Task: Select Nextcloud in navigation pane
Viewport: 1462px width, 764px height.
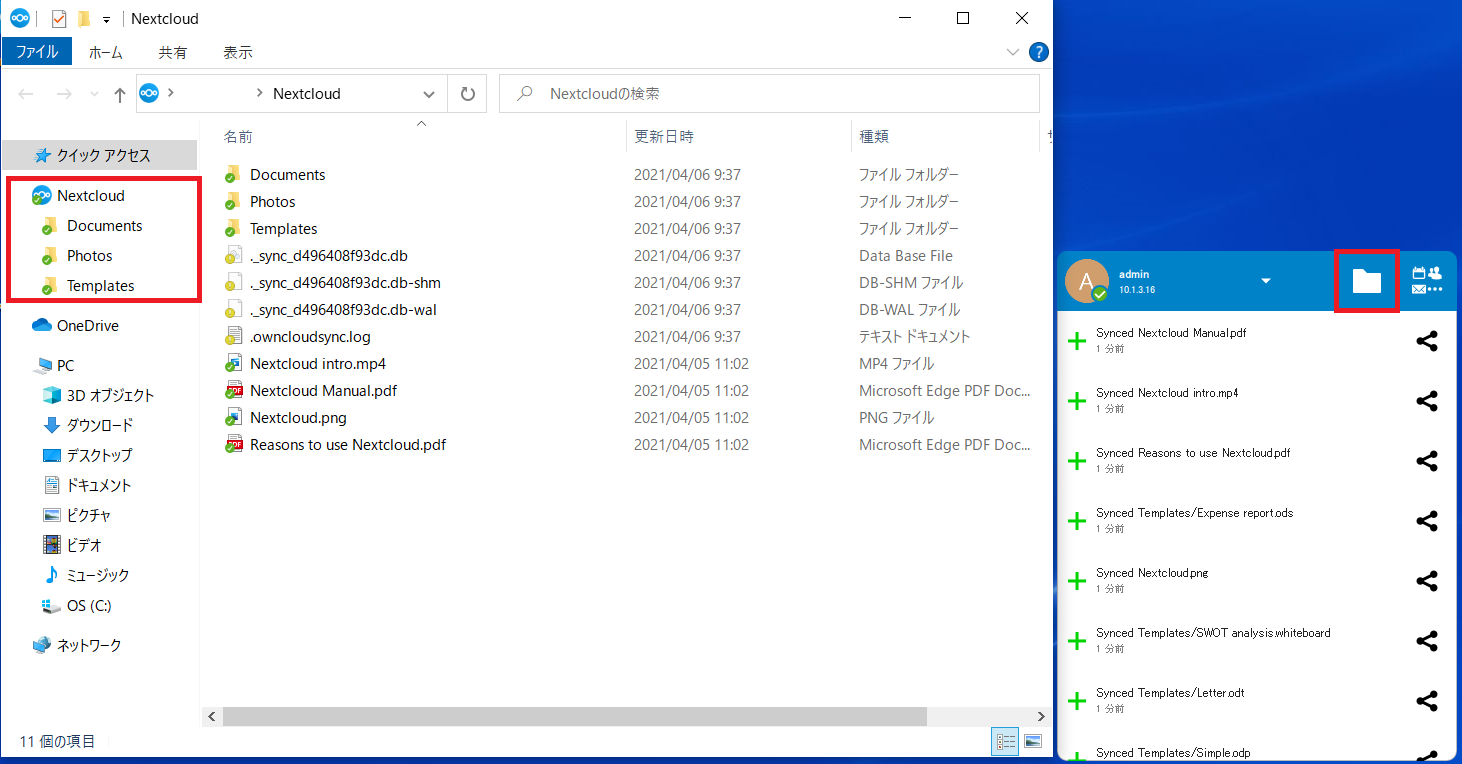Action: pos(91,196)
